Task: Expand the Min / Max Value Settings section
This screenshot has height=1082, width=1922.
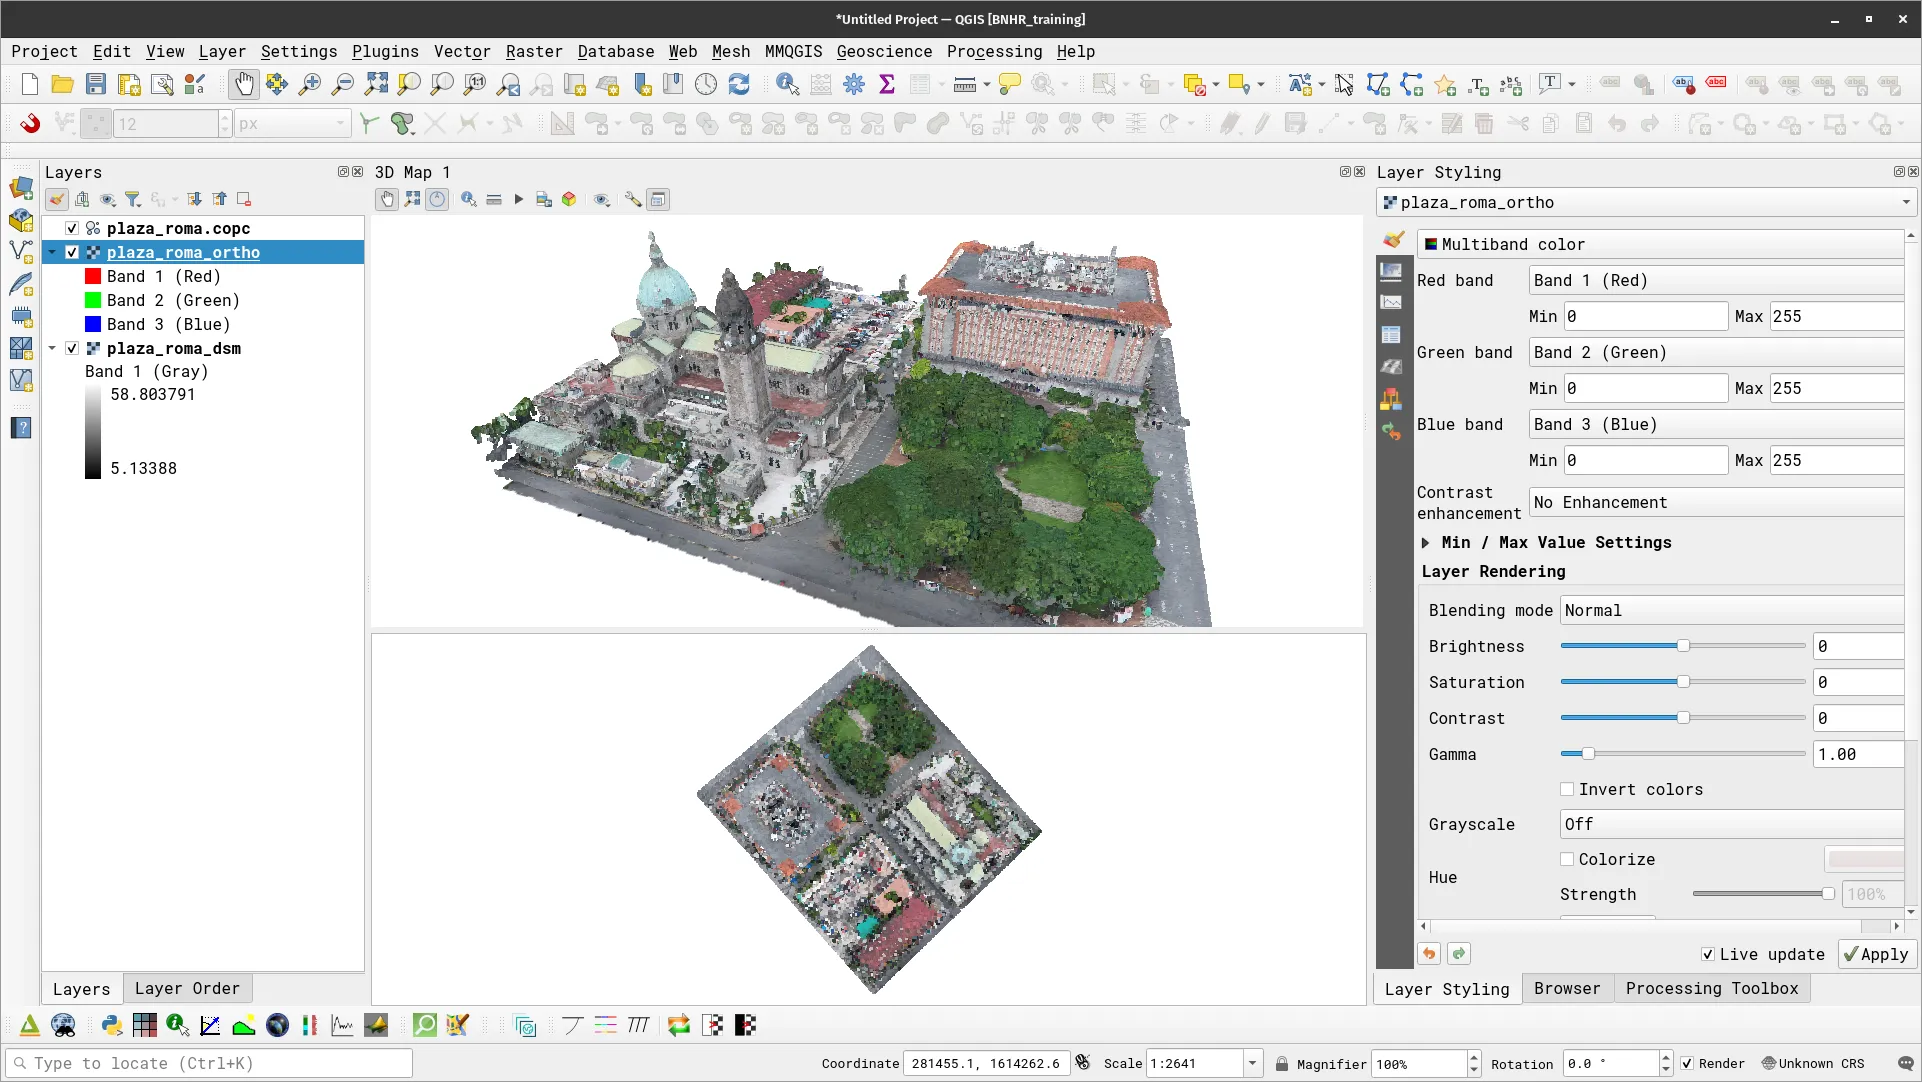Action: click(1427, 542)
